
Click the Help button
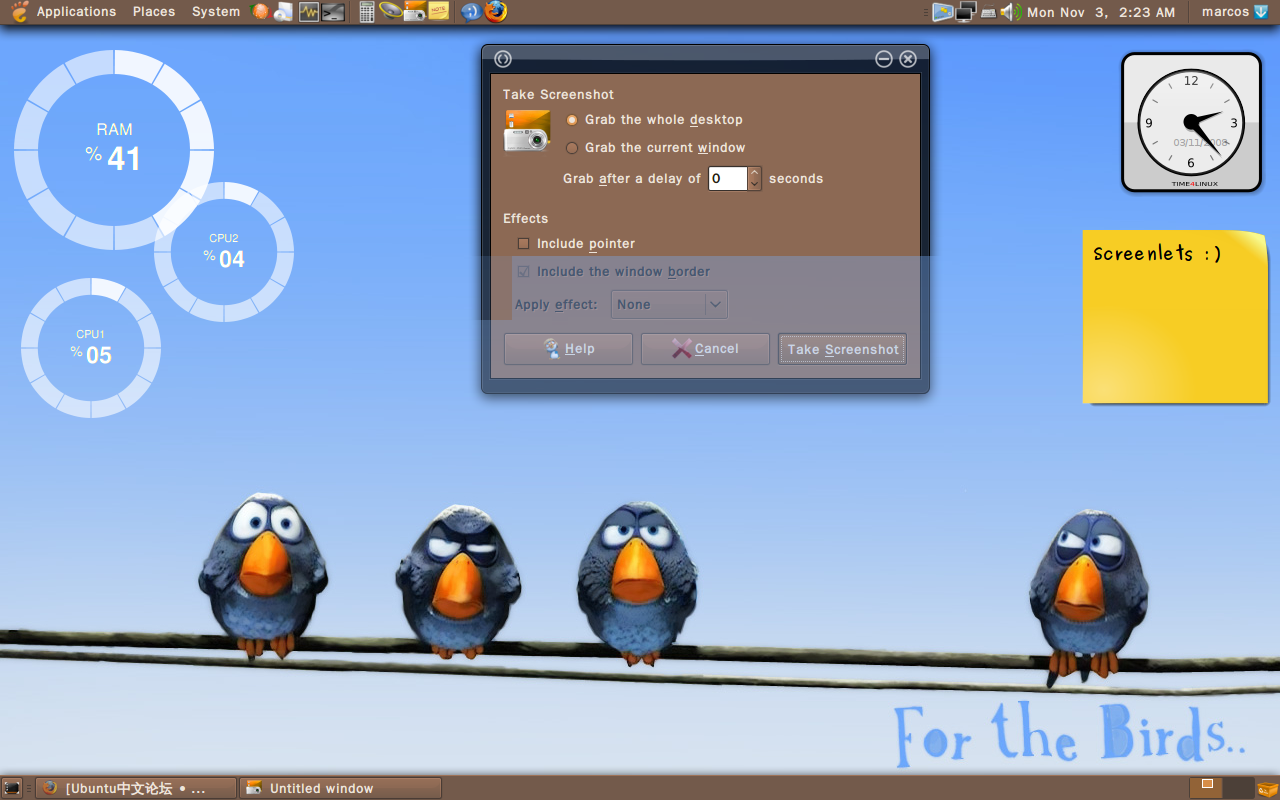[568, 349]
